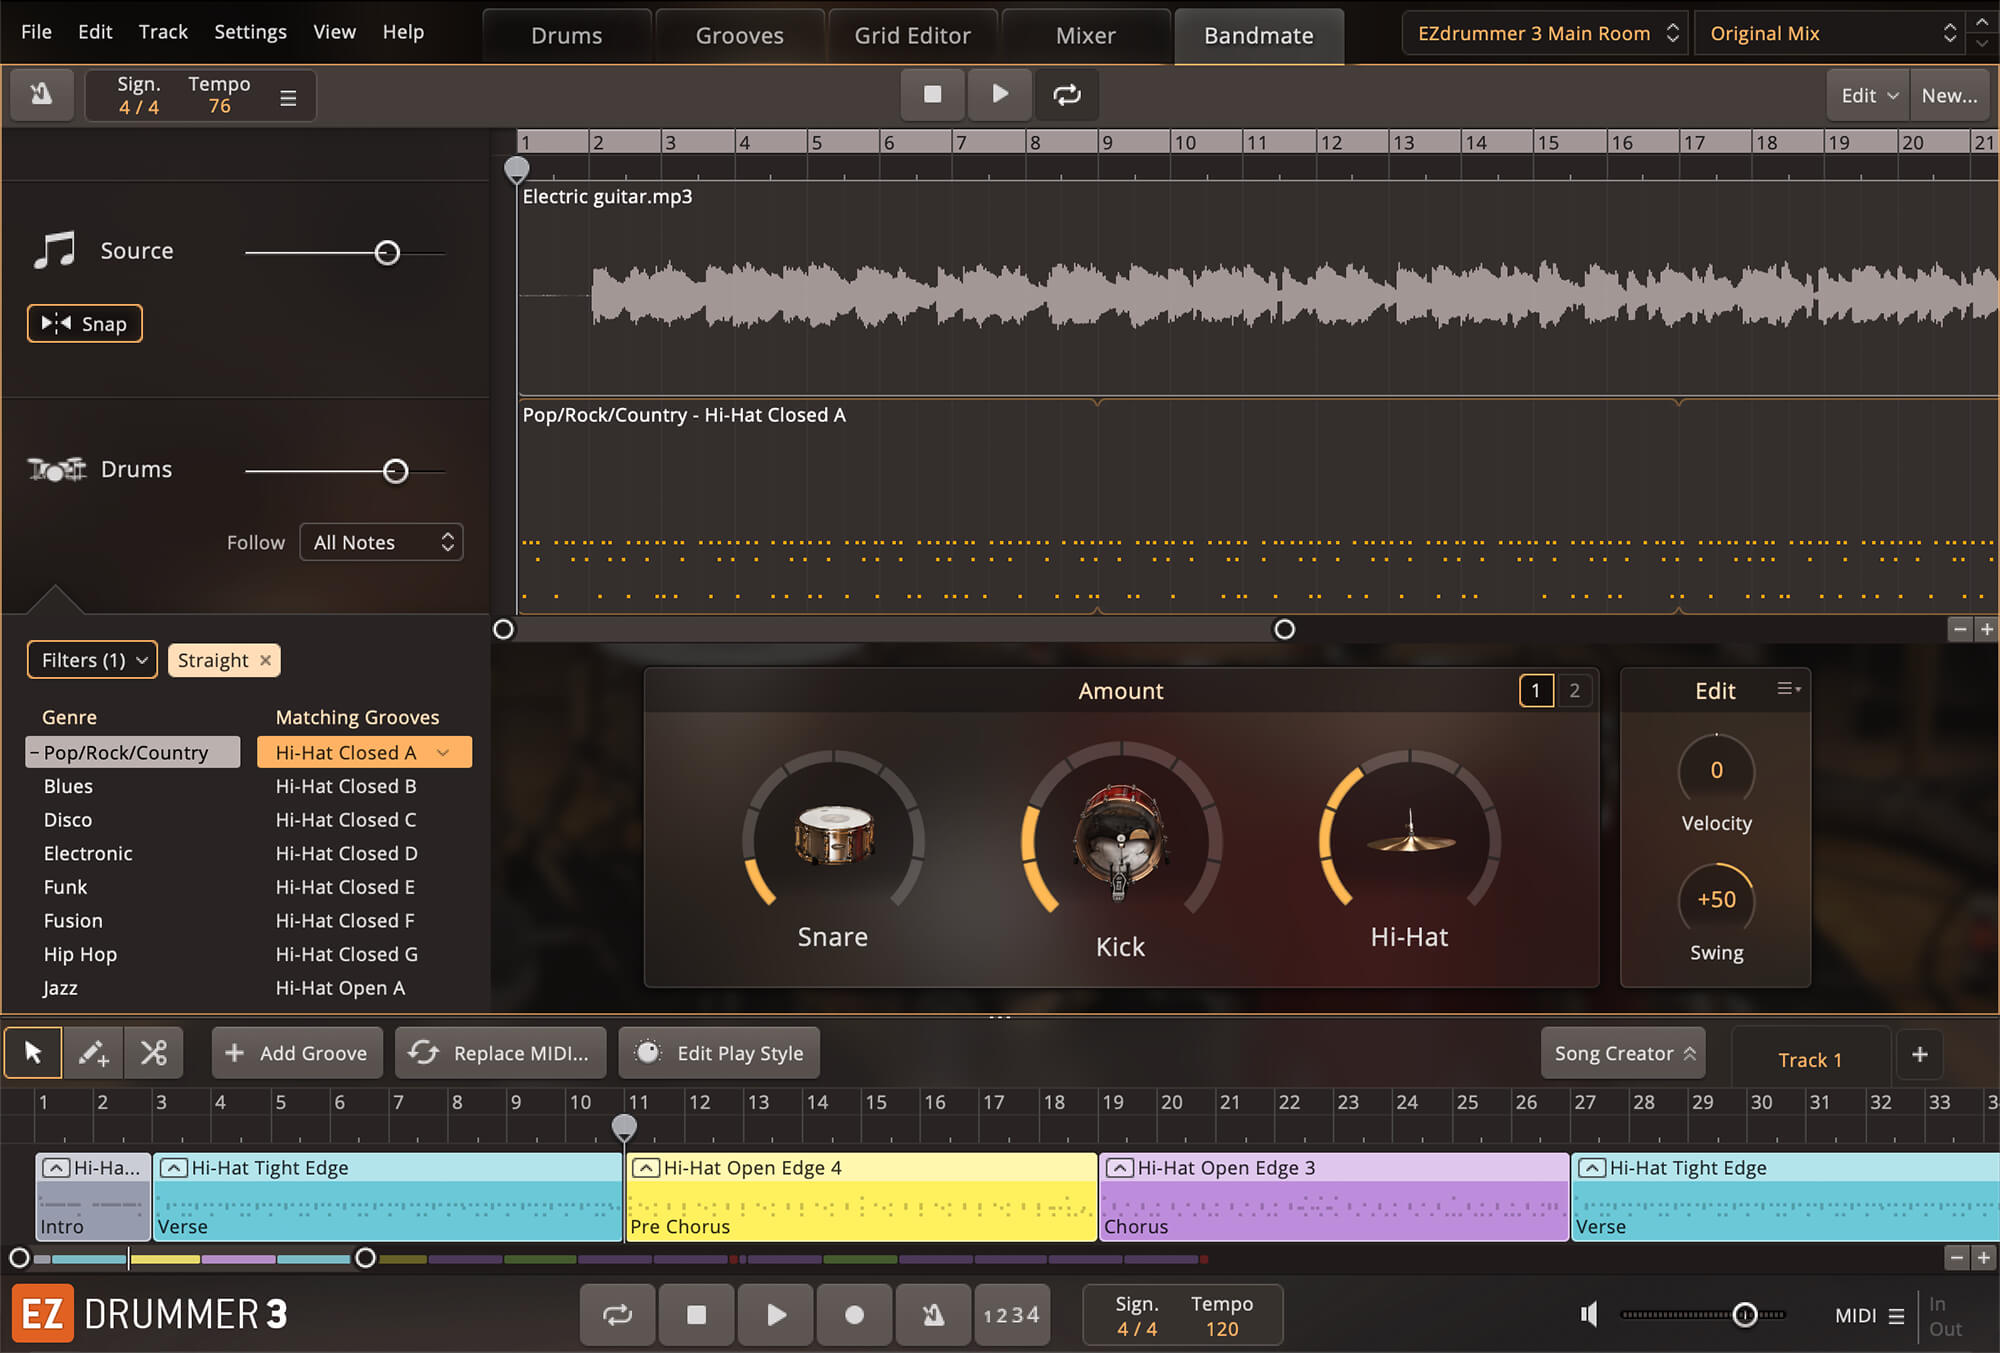Click the master volume speaker icon

1588,1314
